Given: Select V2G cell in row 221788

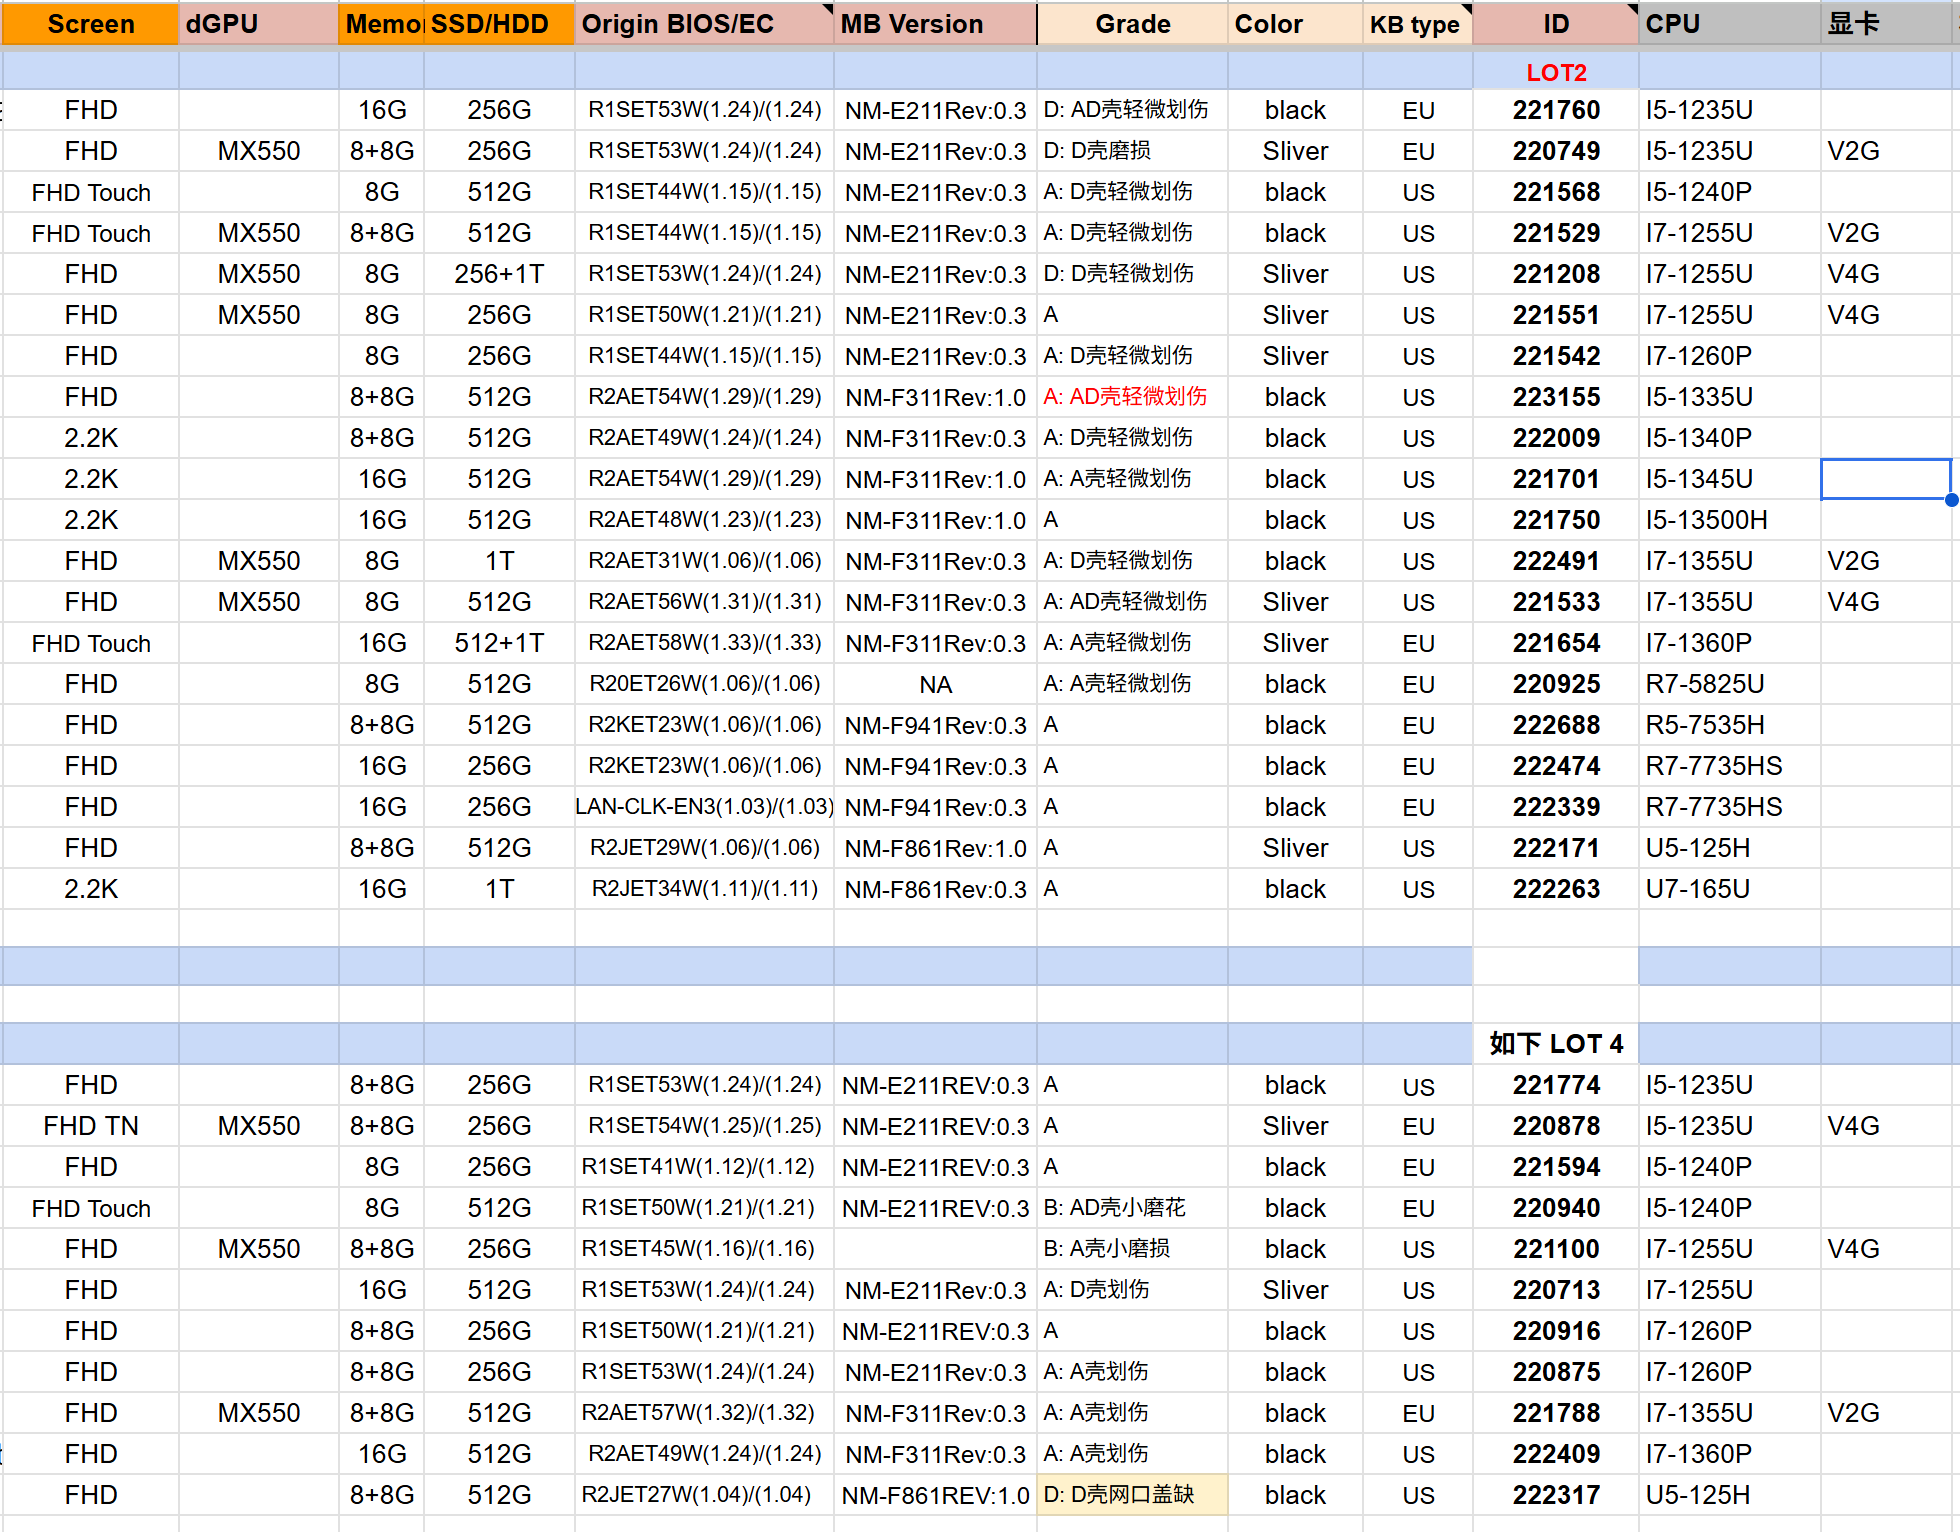Looking at the screenshot, I should (1886, 1413).
